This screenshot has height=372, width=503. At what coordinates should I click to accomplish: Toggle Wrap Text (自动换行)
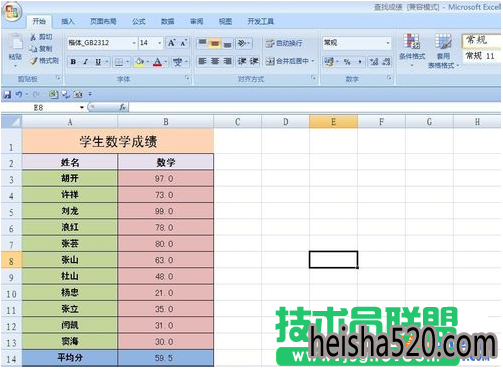point(284,43)
